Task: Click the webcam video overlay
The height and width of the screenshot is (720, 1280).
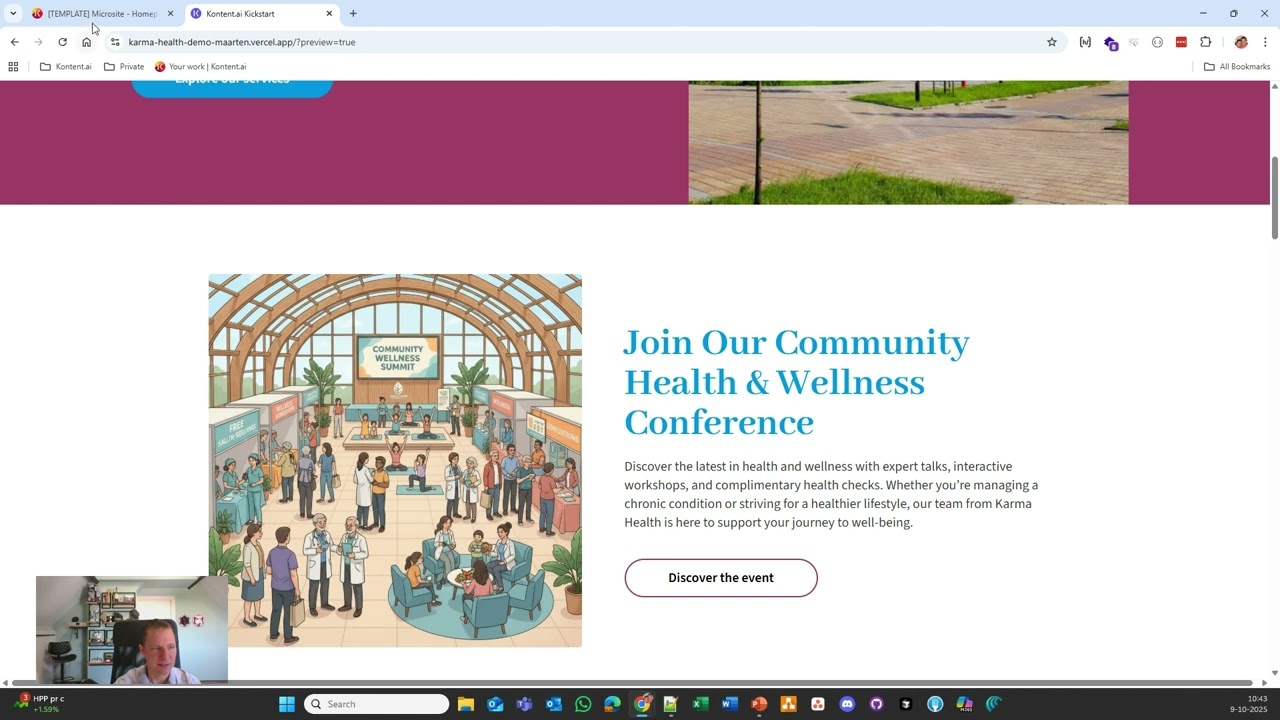Action: pos(132,630)
